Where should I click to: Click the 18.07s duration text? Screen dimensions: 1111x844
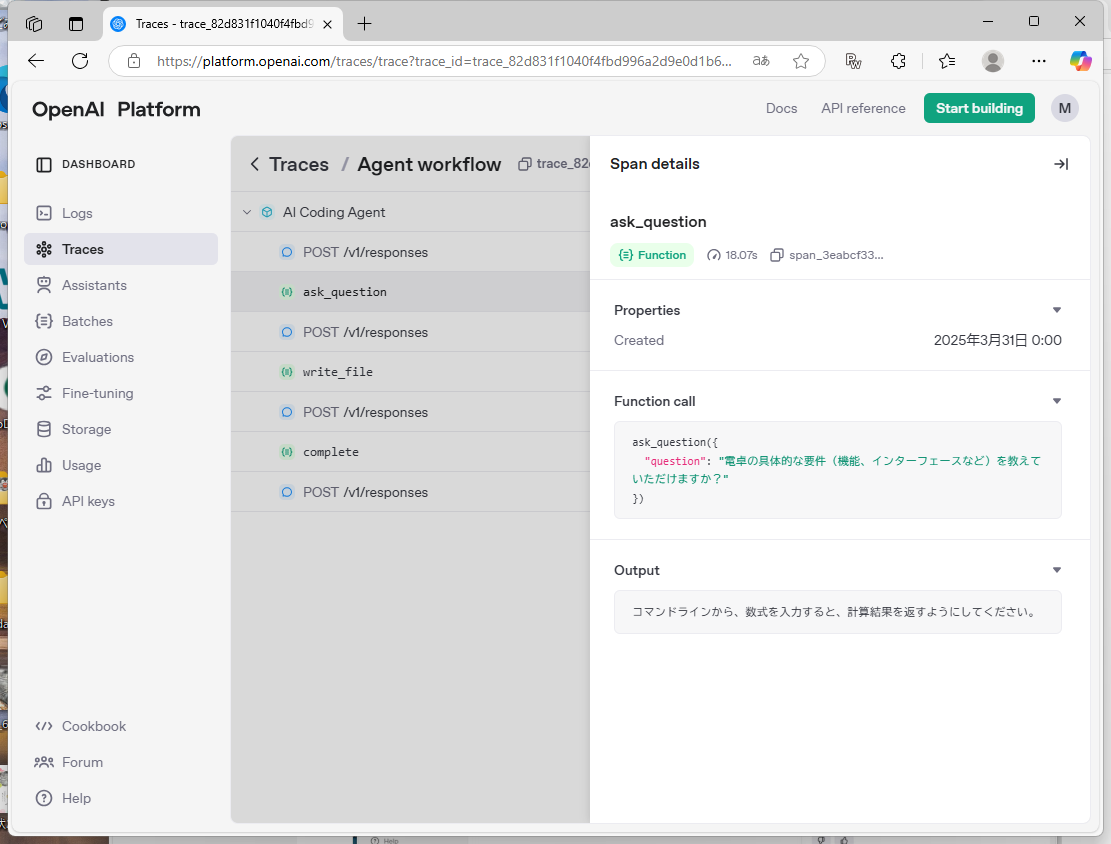point(741,255)
